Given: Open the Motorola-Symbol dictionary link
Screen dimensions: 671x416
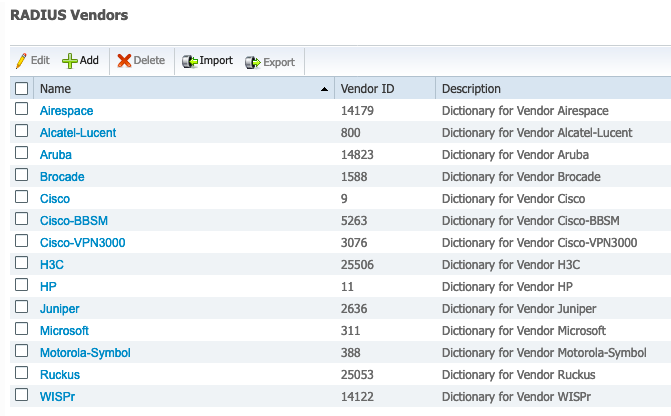Looking at the screenshot, I should pyautogui.click(x=85, y=353).
